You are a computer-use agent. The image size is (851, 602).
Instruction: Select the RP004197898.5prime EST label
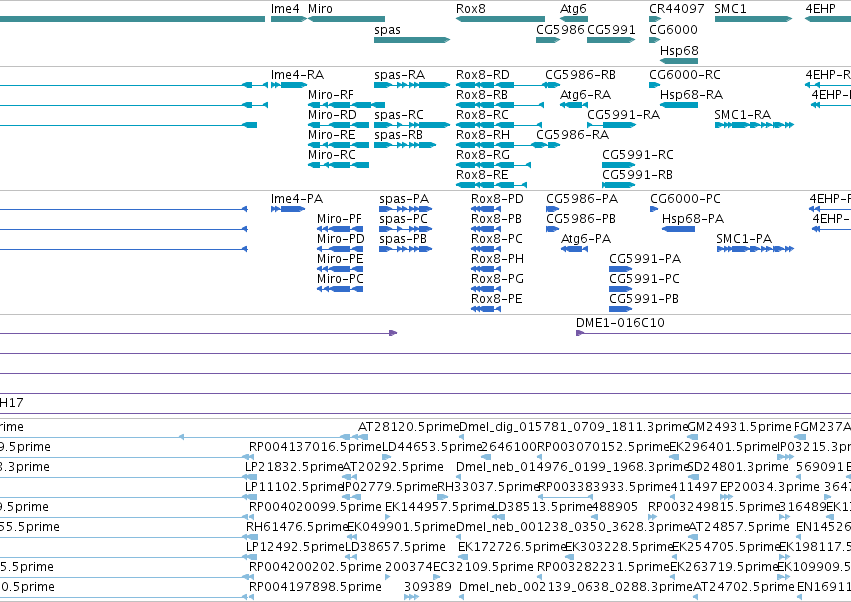(315, 587)
